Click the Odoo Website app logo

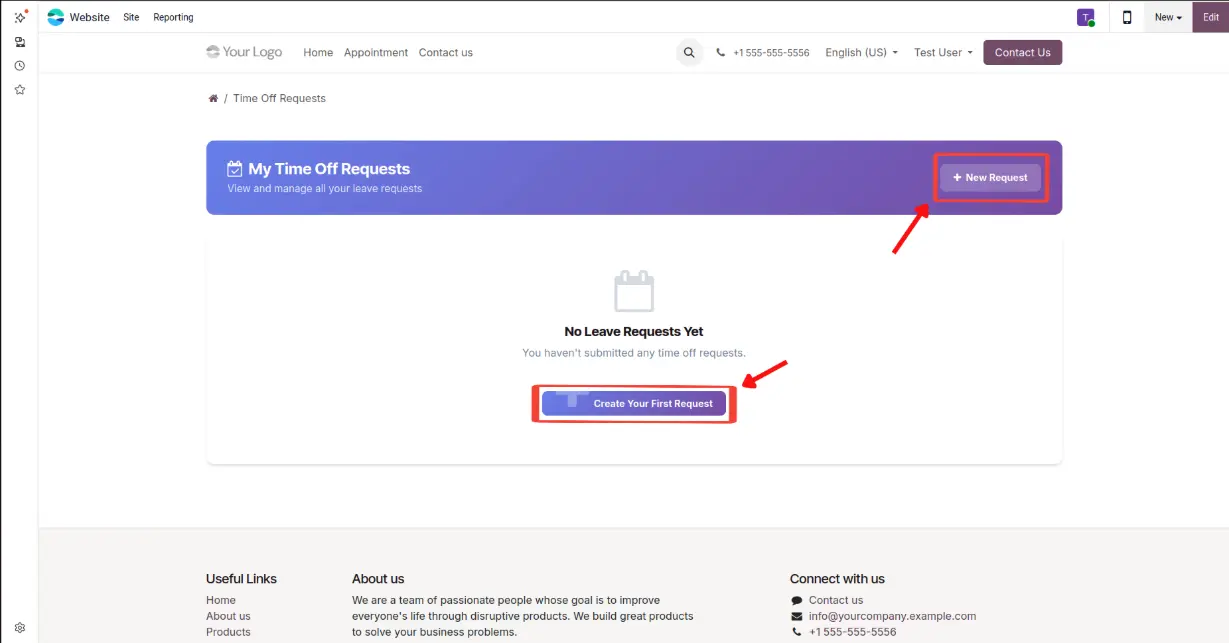56,17
